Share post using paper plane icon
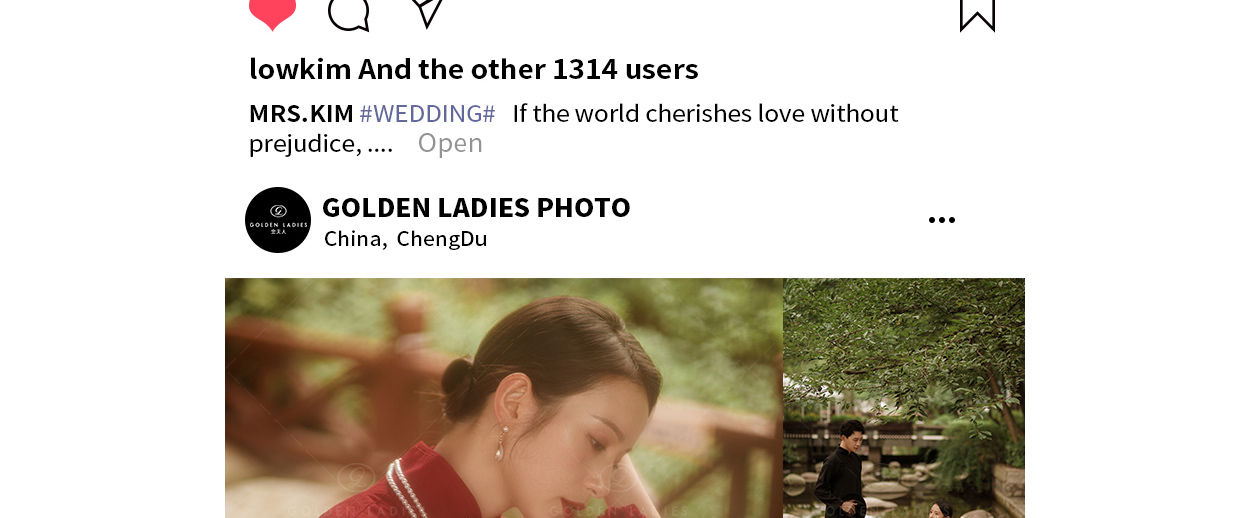This screenshot has height=518, width=1250. click(427, 11)
